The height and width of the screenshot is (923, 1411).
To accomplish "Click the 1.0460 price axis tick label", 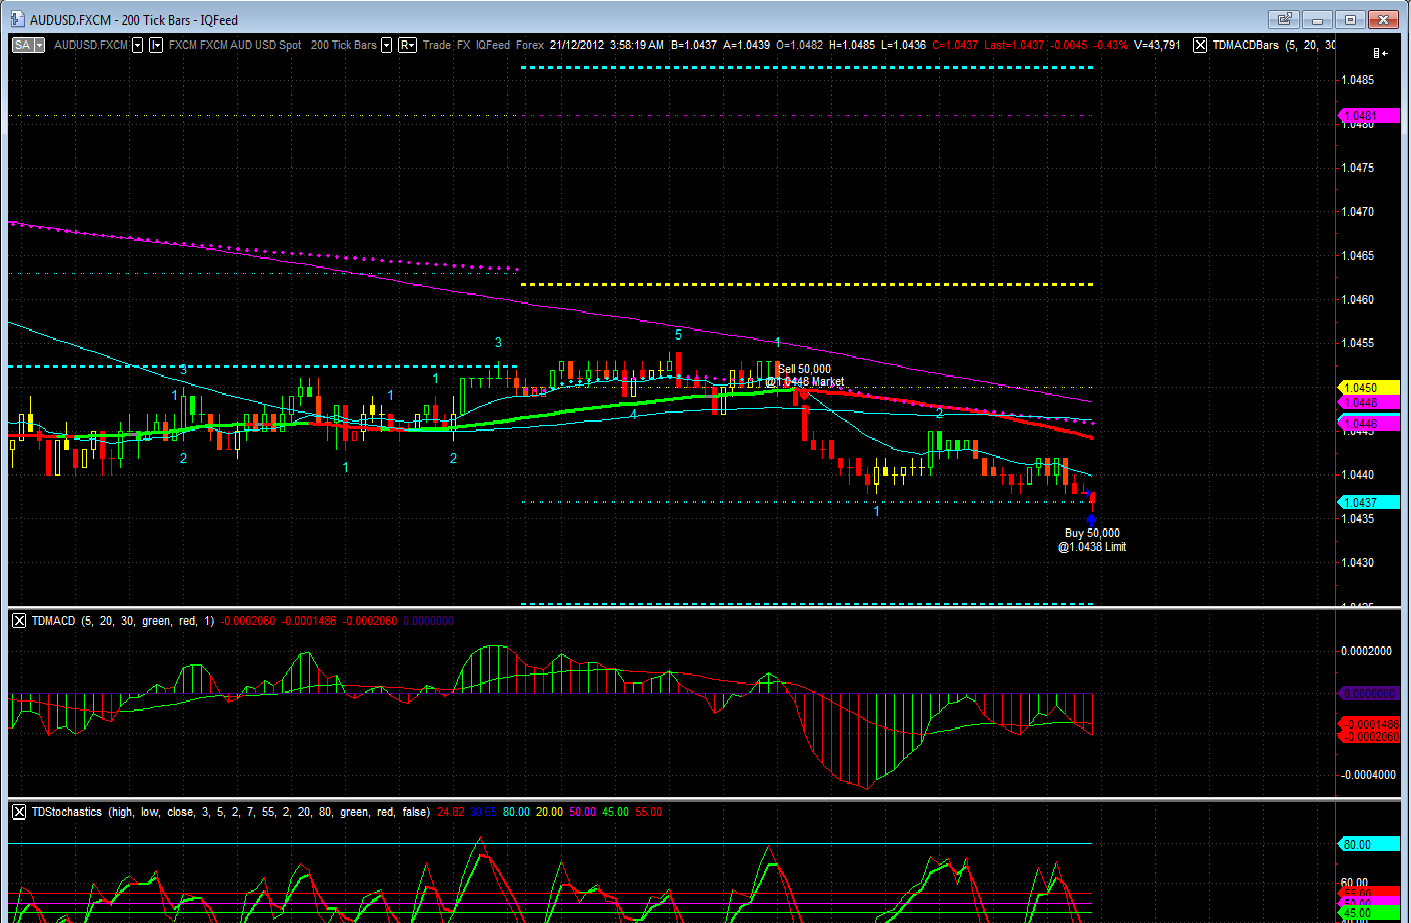I will [1357, 299].
